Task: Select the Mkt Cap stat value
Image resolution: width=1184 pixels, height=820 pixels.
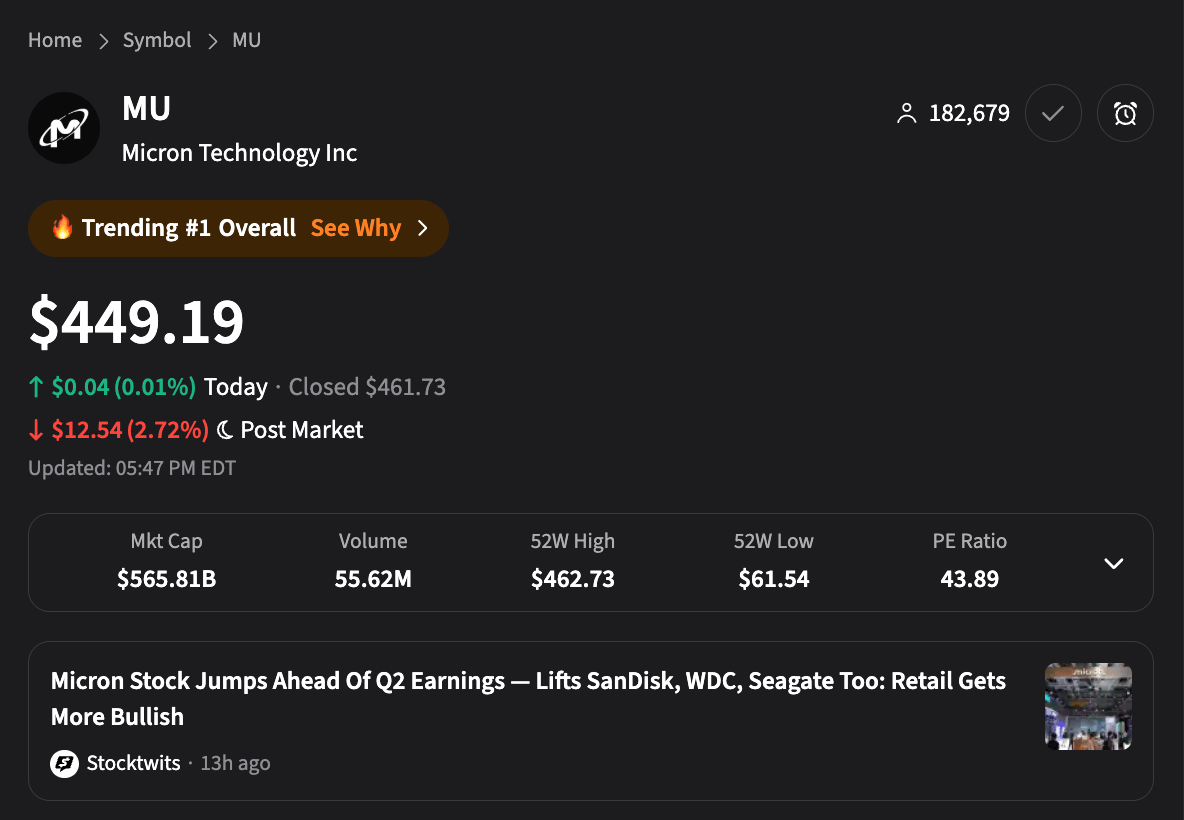Action: pyautogui.click(x=166, y=579)
